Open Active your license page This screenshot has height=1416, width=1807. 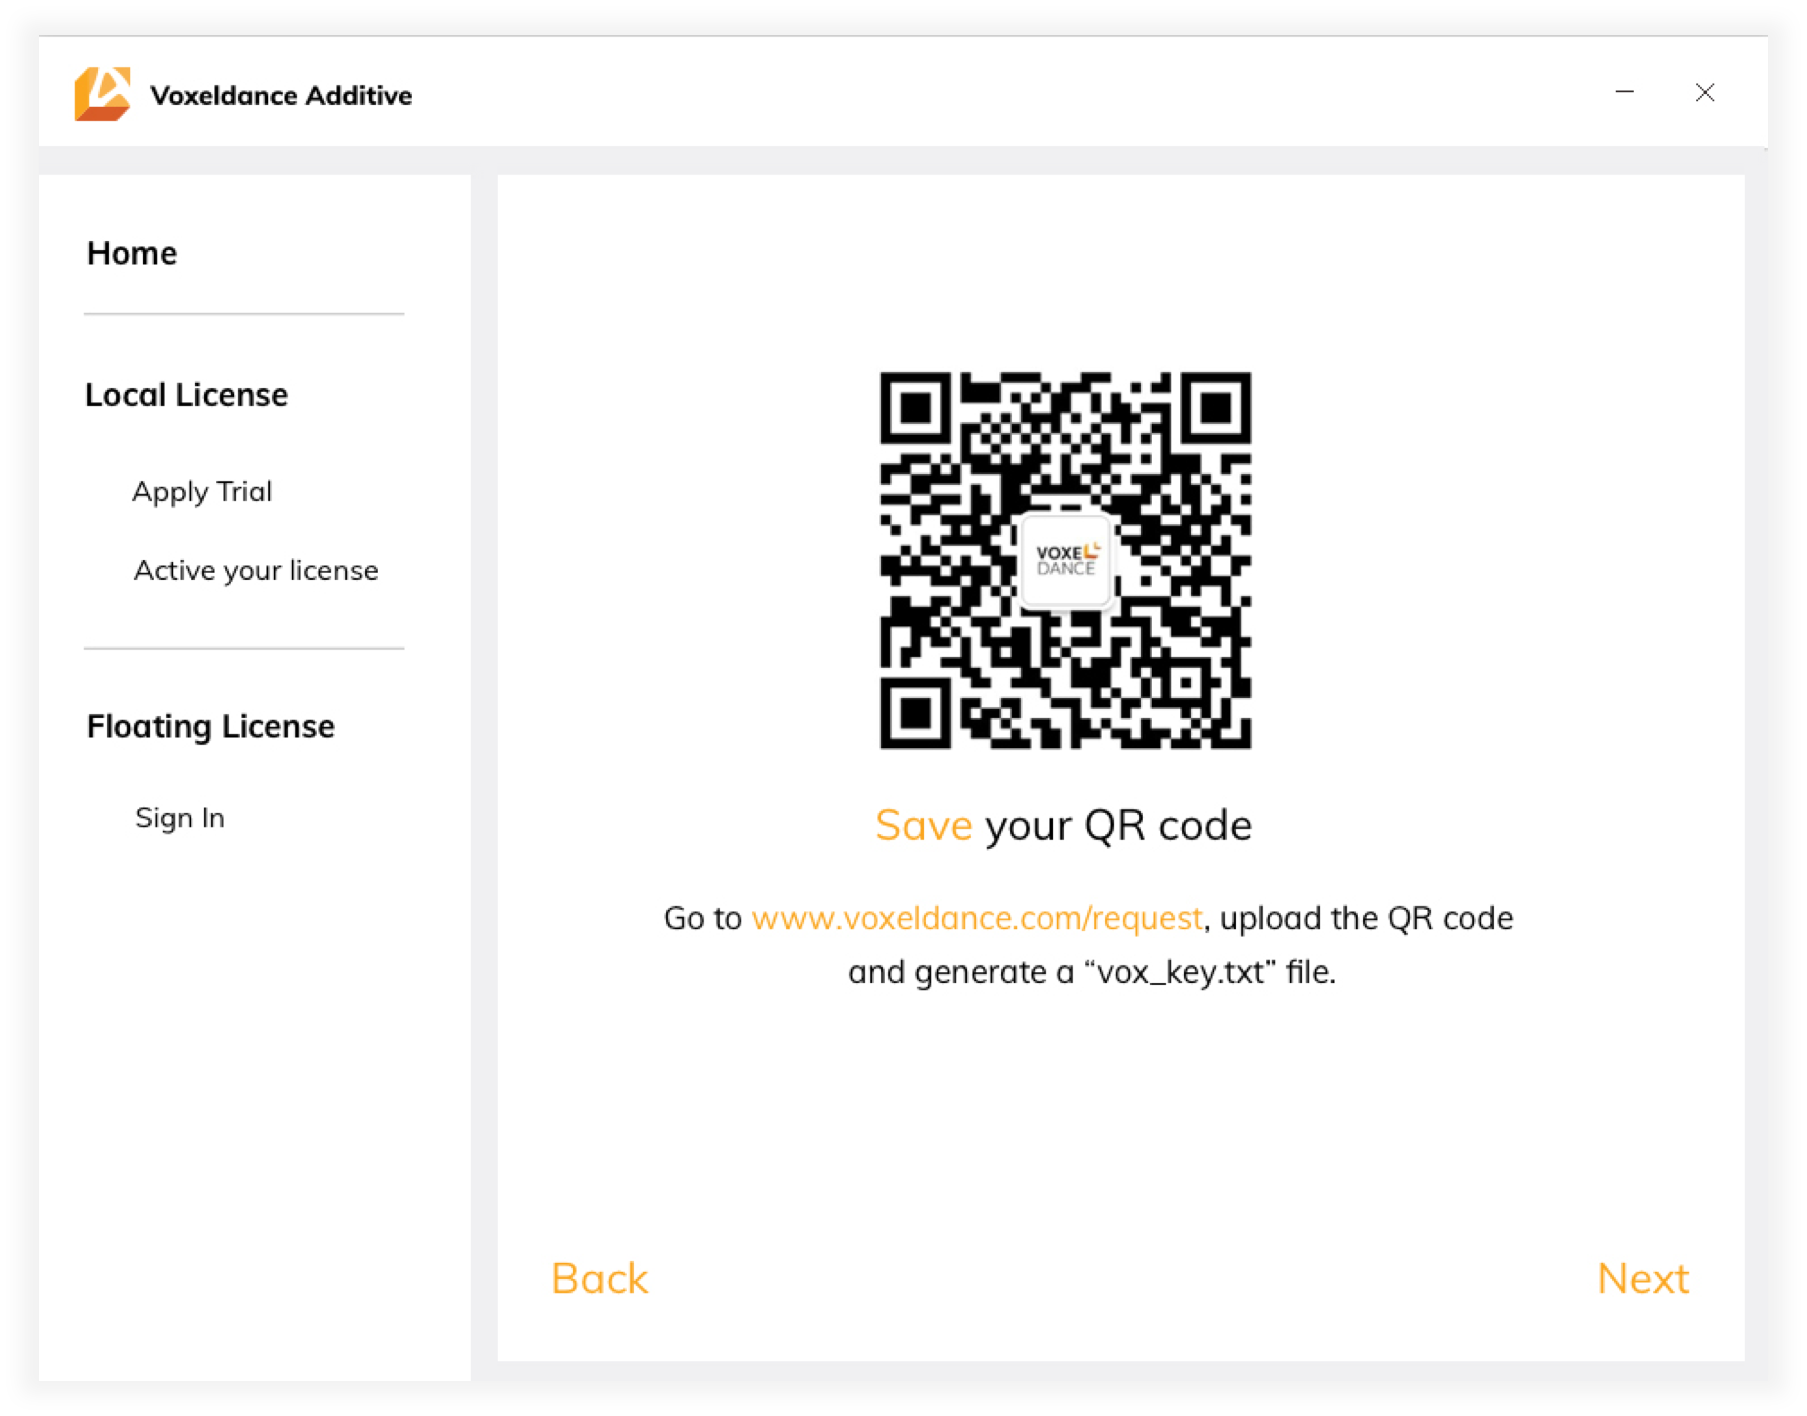pyautogui.click(x=256, y=571)
